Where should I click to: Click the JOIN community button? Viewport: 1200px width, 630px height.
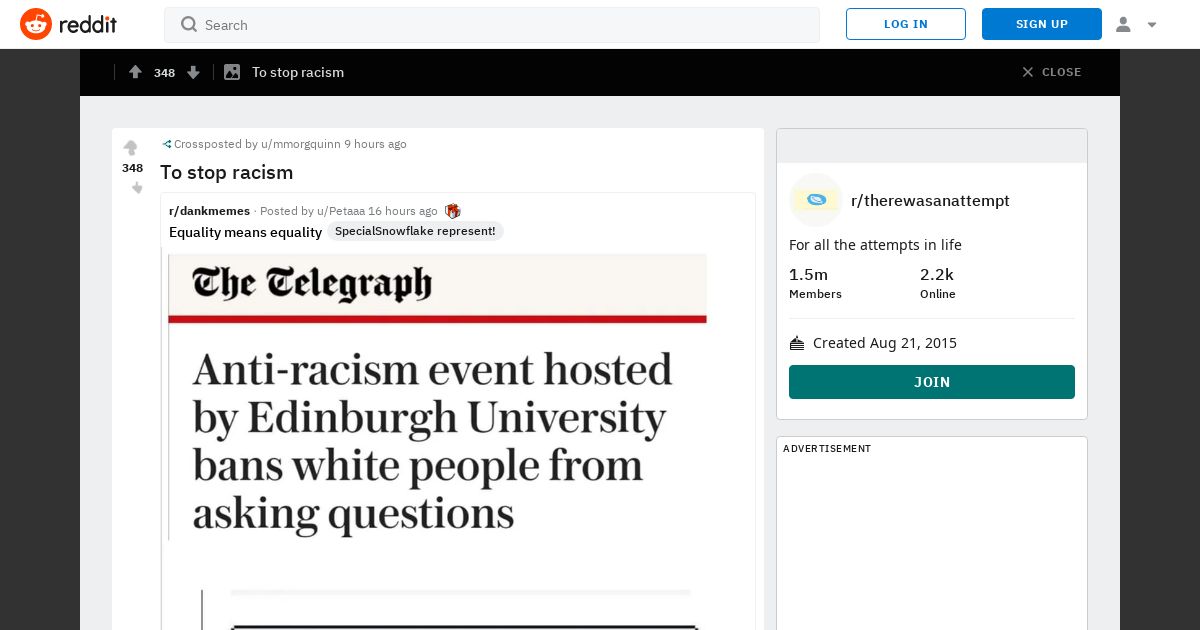[x=932, y=382]
